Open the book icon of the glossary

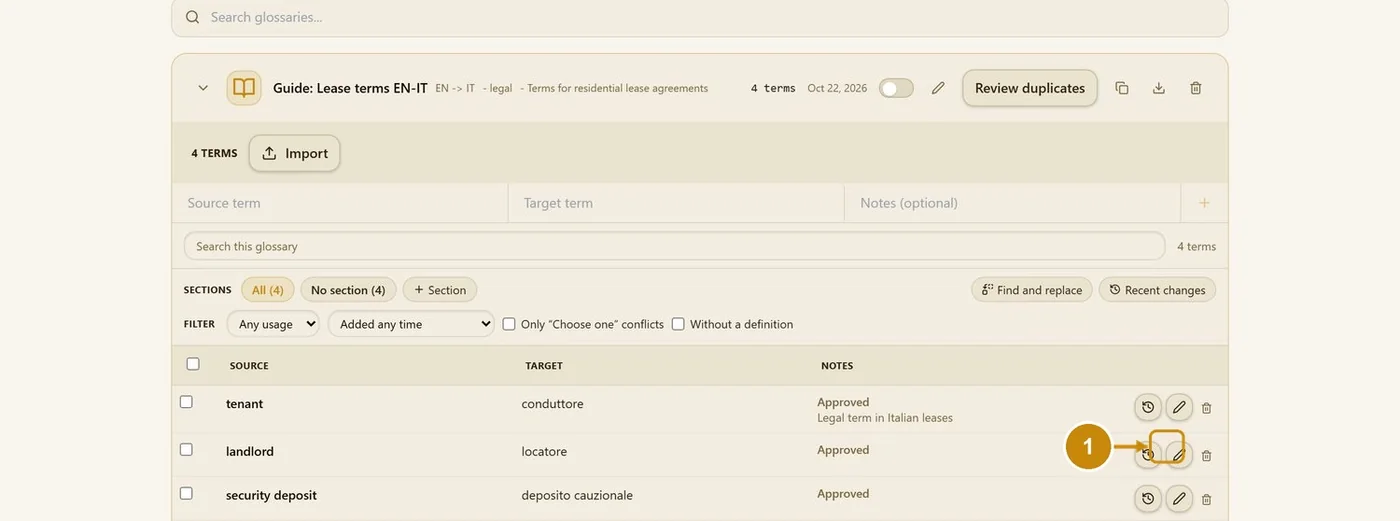click(244, 88)
